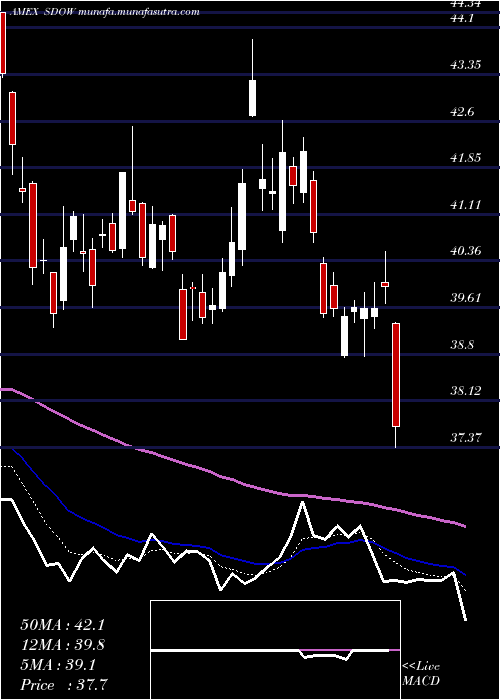
Task: Click the AMEX SDOW munafa.munafasutra.com title text
Action: [x=103, y=12]
